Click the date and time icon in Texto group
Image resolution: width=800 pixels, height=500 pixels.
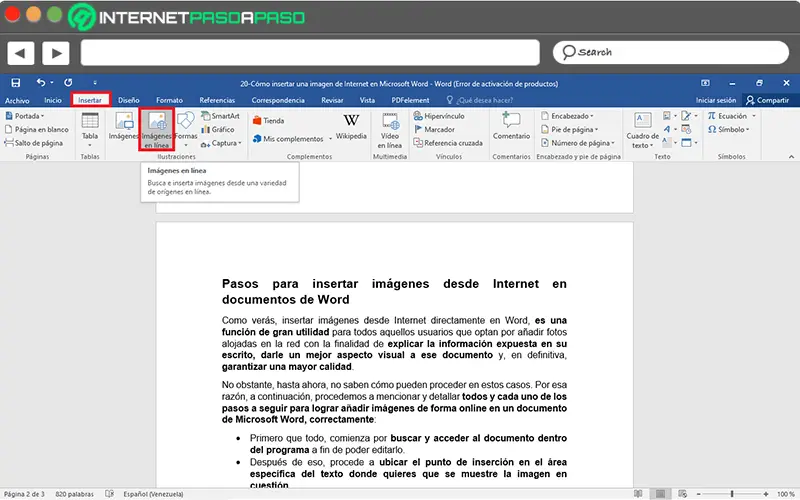point(686,130)
